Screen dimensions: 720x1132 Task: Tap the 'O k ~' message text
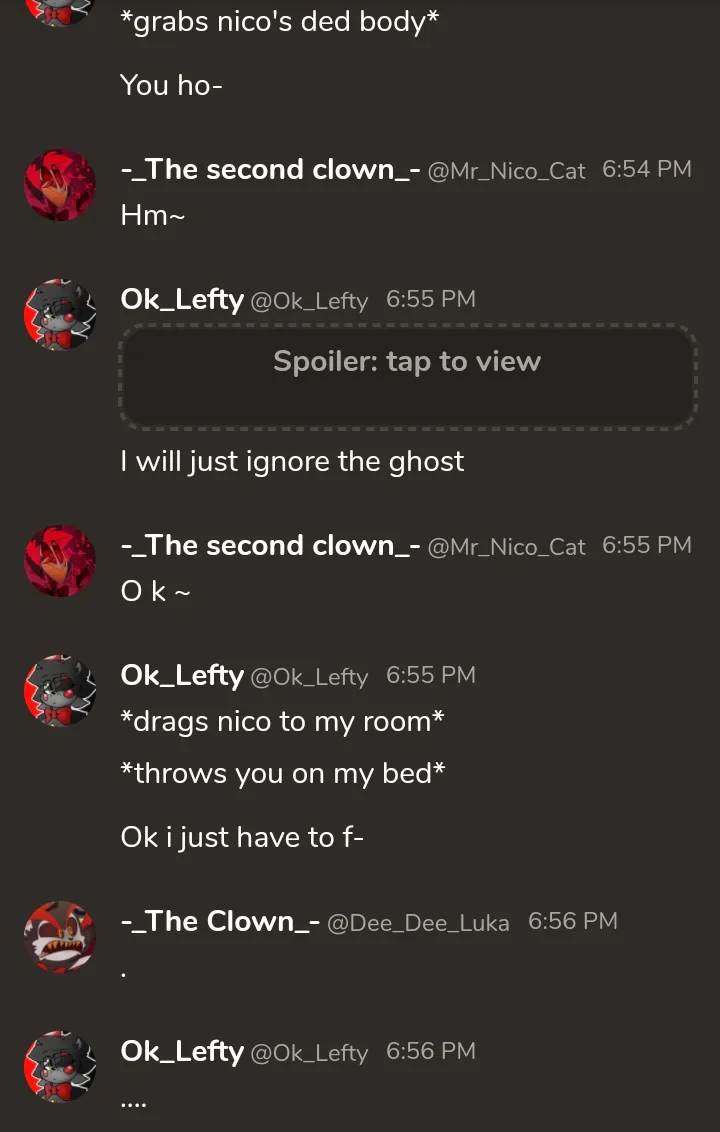(155, 591)
